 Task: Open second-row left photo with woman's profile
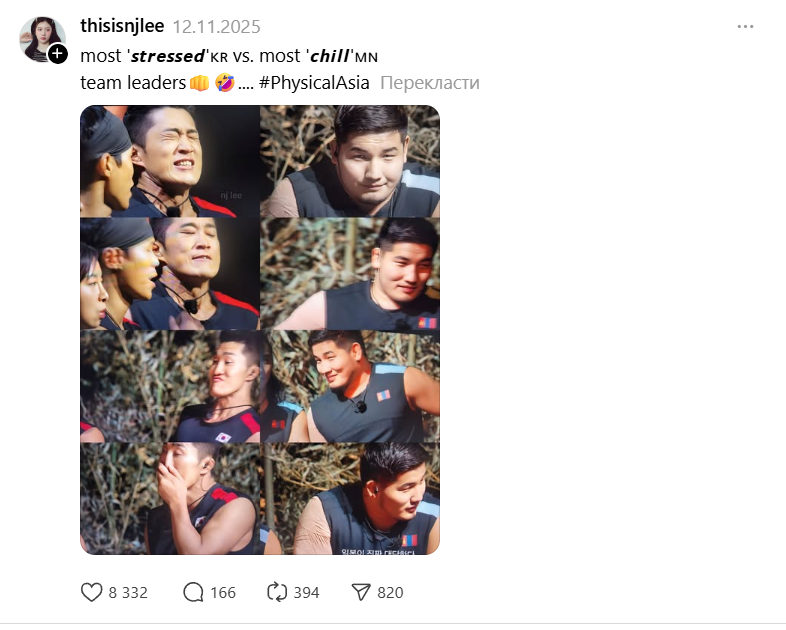(x=170, y=274)
